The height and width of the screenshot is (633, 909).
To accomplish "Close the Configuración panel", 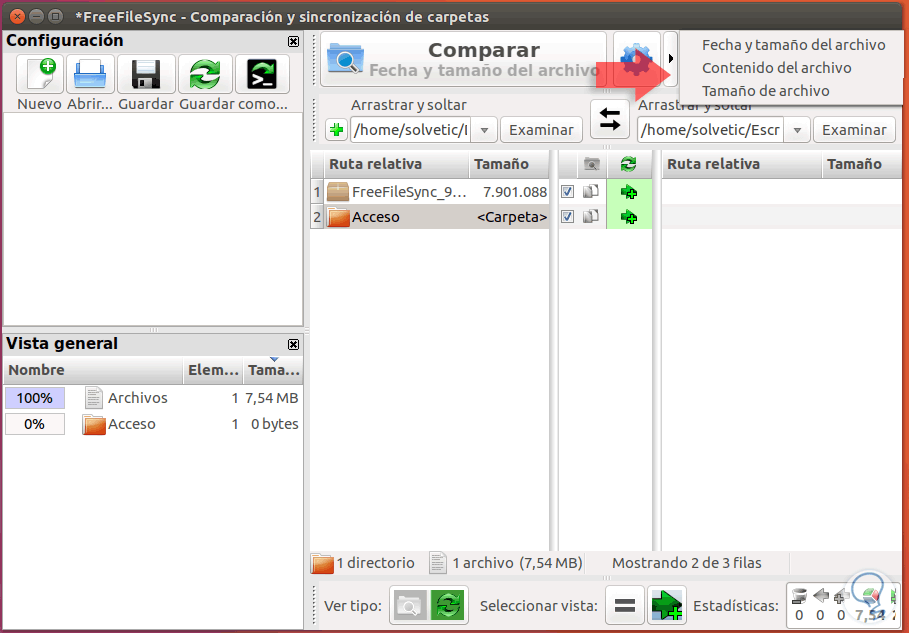I will tap(293, 41).
